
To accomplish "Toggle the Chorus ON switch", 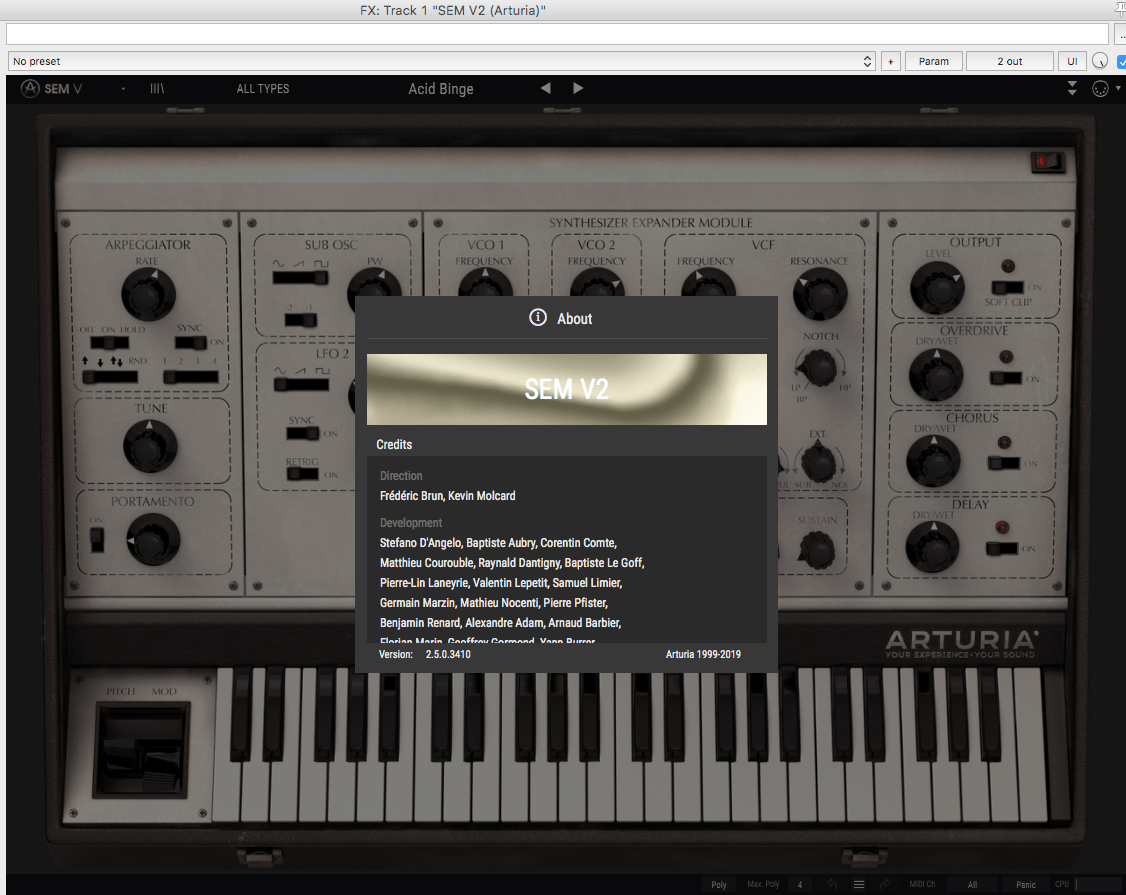I will click(x=1005, y=463).
